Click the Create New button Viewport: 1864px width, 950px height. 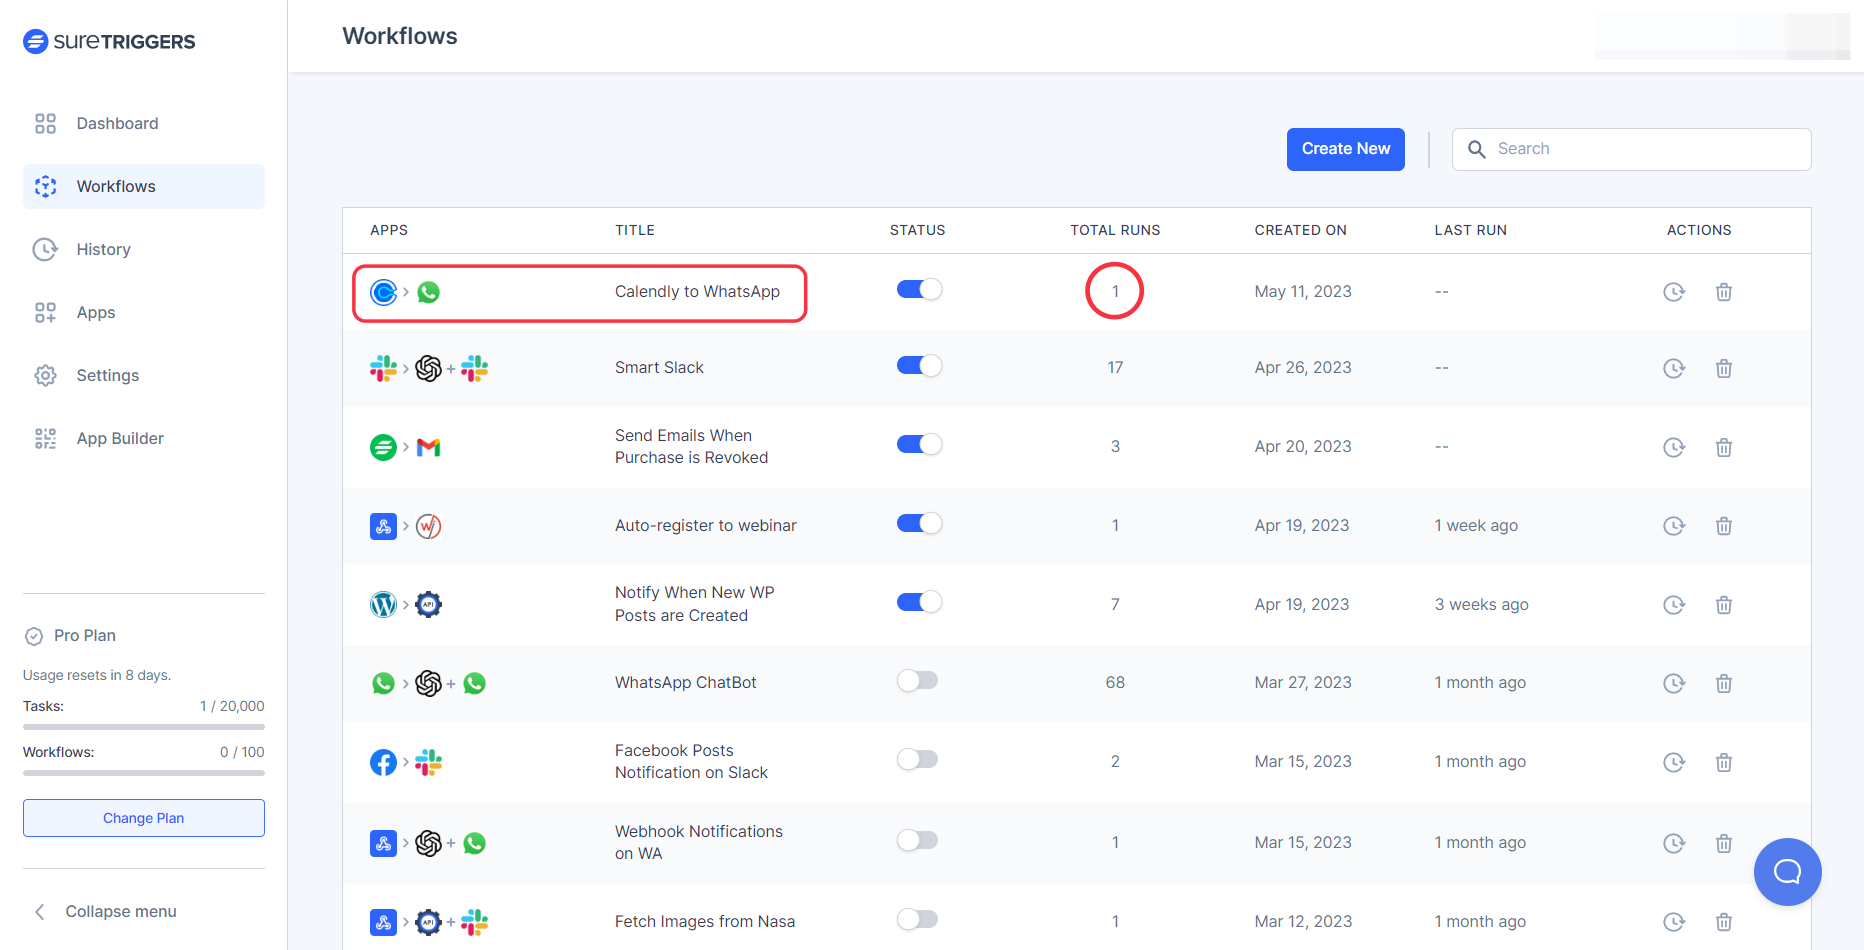[1345, 149]
